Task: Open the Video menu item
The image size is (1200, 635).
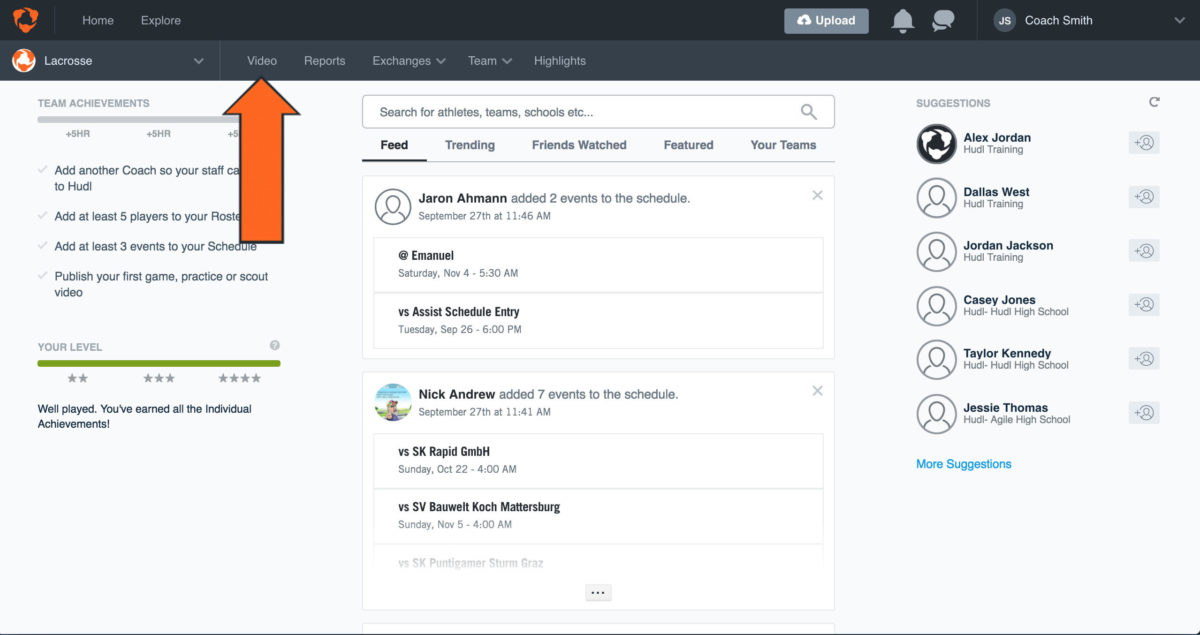Action: click(262, 61)
